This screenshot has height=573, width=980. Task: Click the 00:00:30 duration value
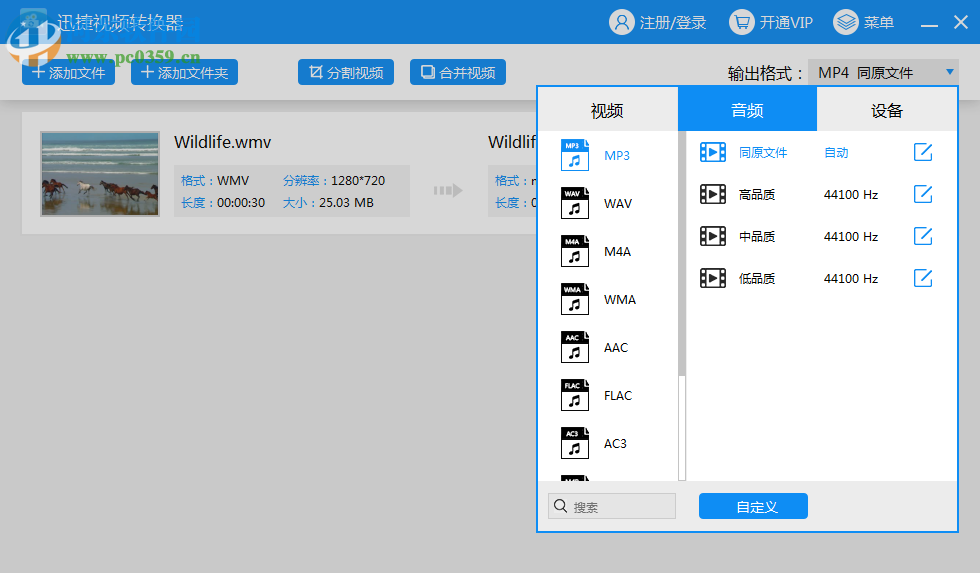pos(241,202)
